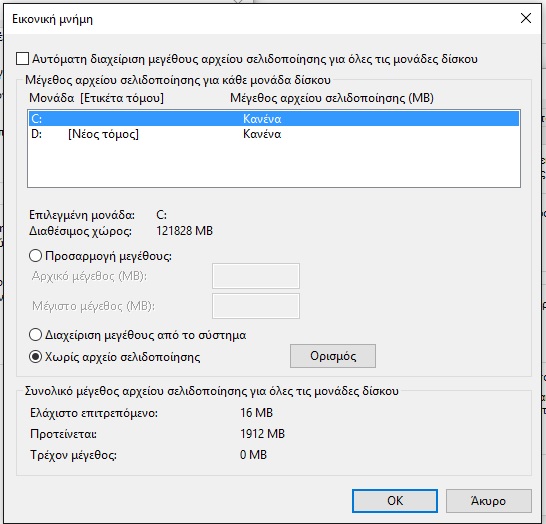
Task: Select Χωρίς αρχείο σελιδοποίησης radio button
Action: click(x=36, y=357)
